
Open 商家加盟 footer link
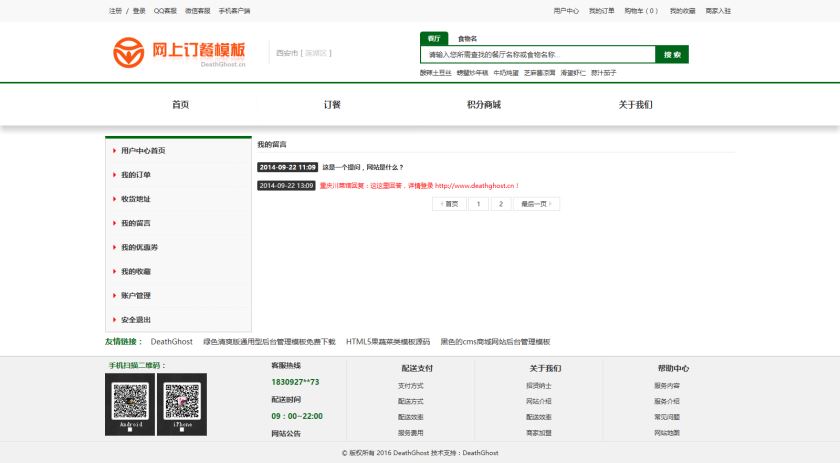539,433
